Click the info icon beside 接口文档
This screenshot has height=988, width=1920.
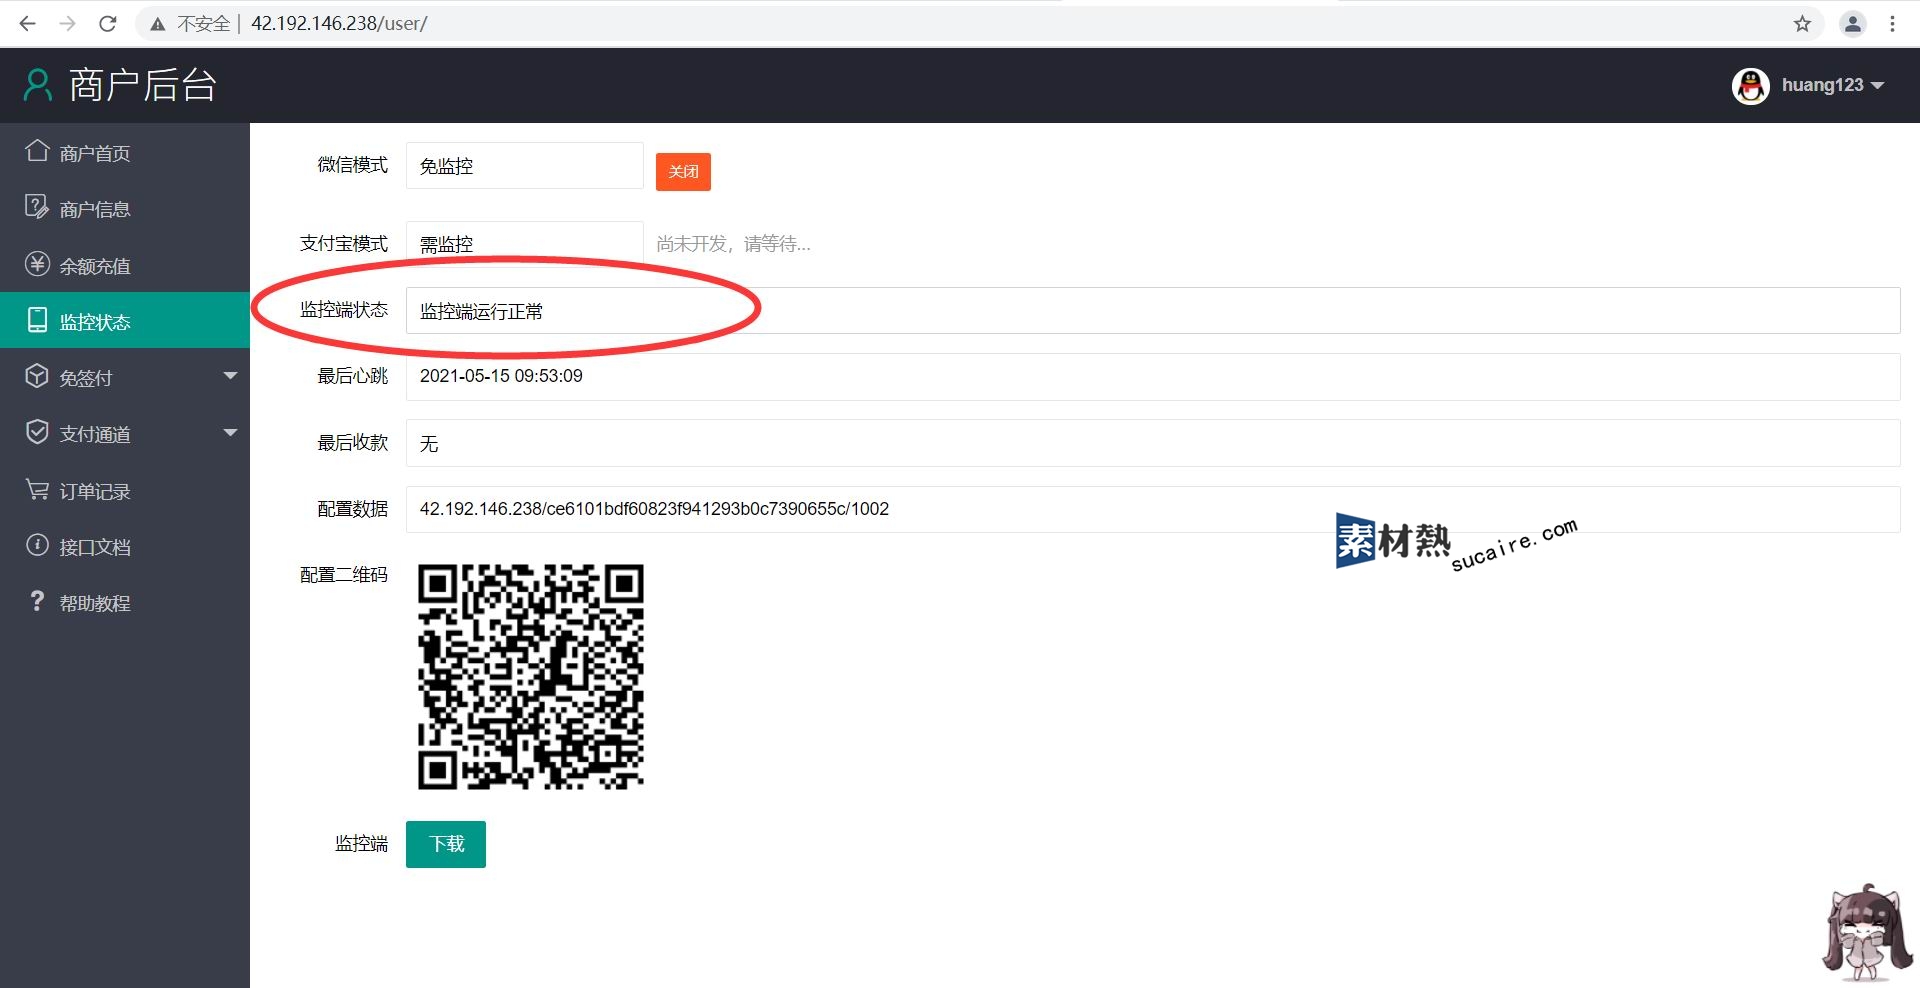37,545
